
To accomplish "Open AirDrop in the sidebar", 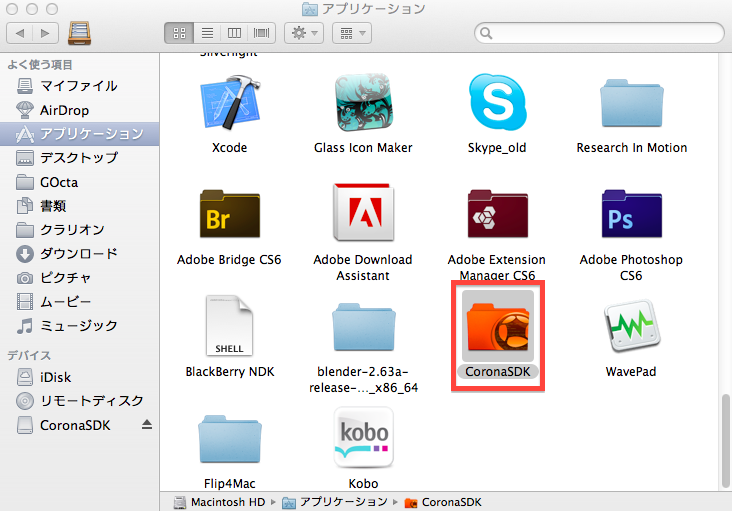I will pyautogui.click(x=79, y=110).
